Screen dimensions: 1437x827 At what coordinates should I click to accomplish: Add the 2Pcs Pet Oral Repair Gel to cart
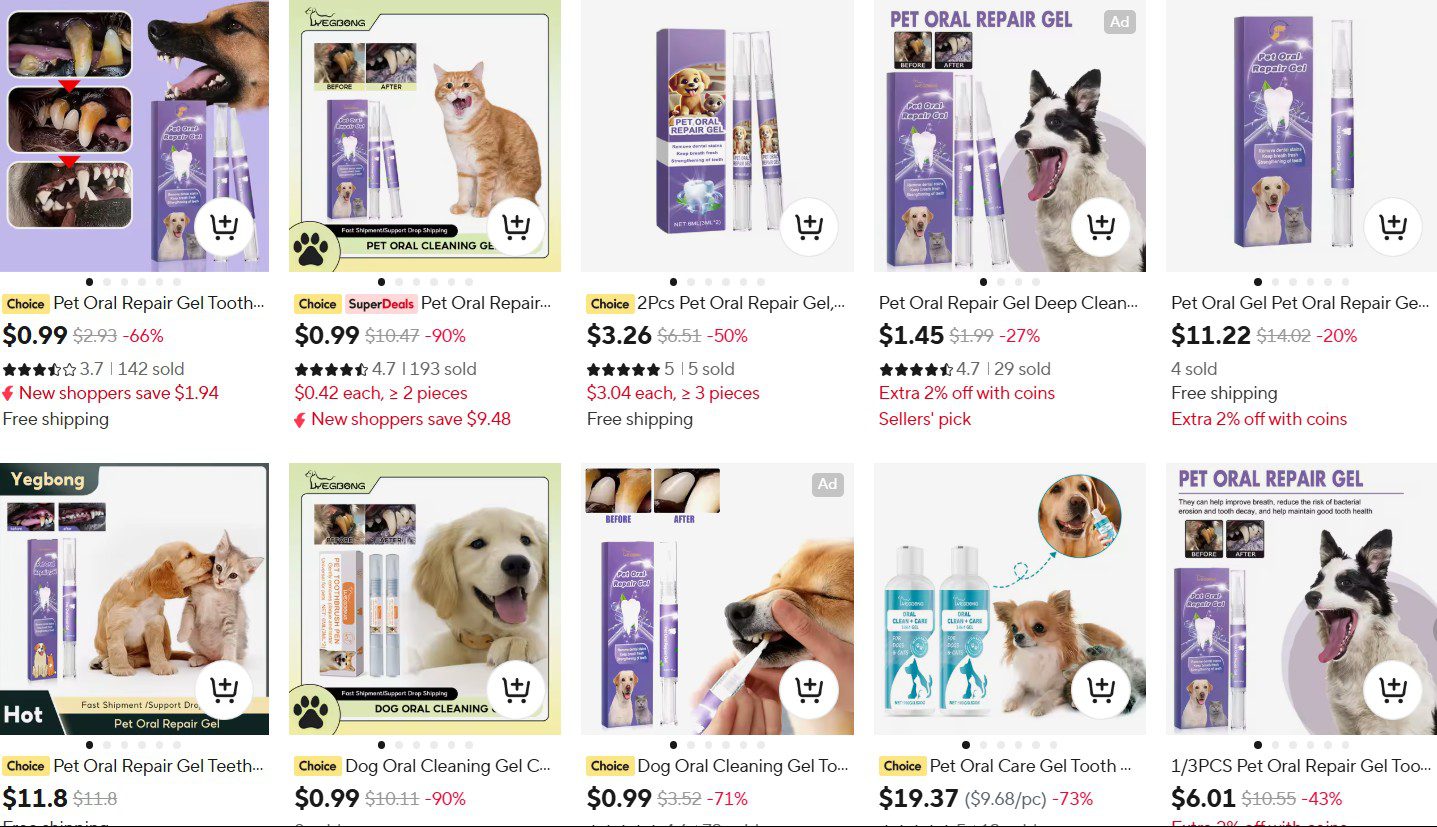(x=808, y=227)
